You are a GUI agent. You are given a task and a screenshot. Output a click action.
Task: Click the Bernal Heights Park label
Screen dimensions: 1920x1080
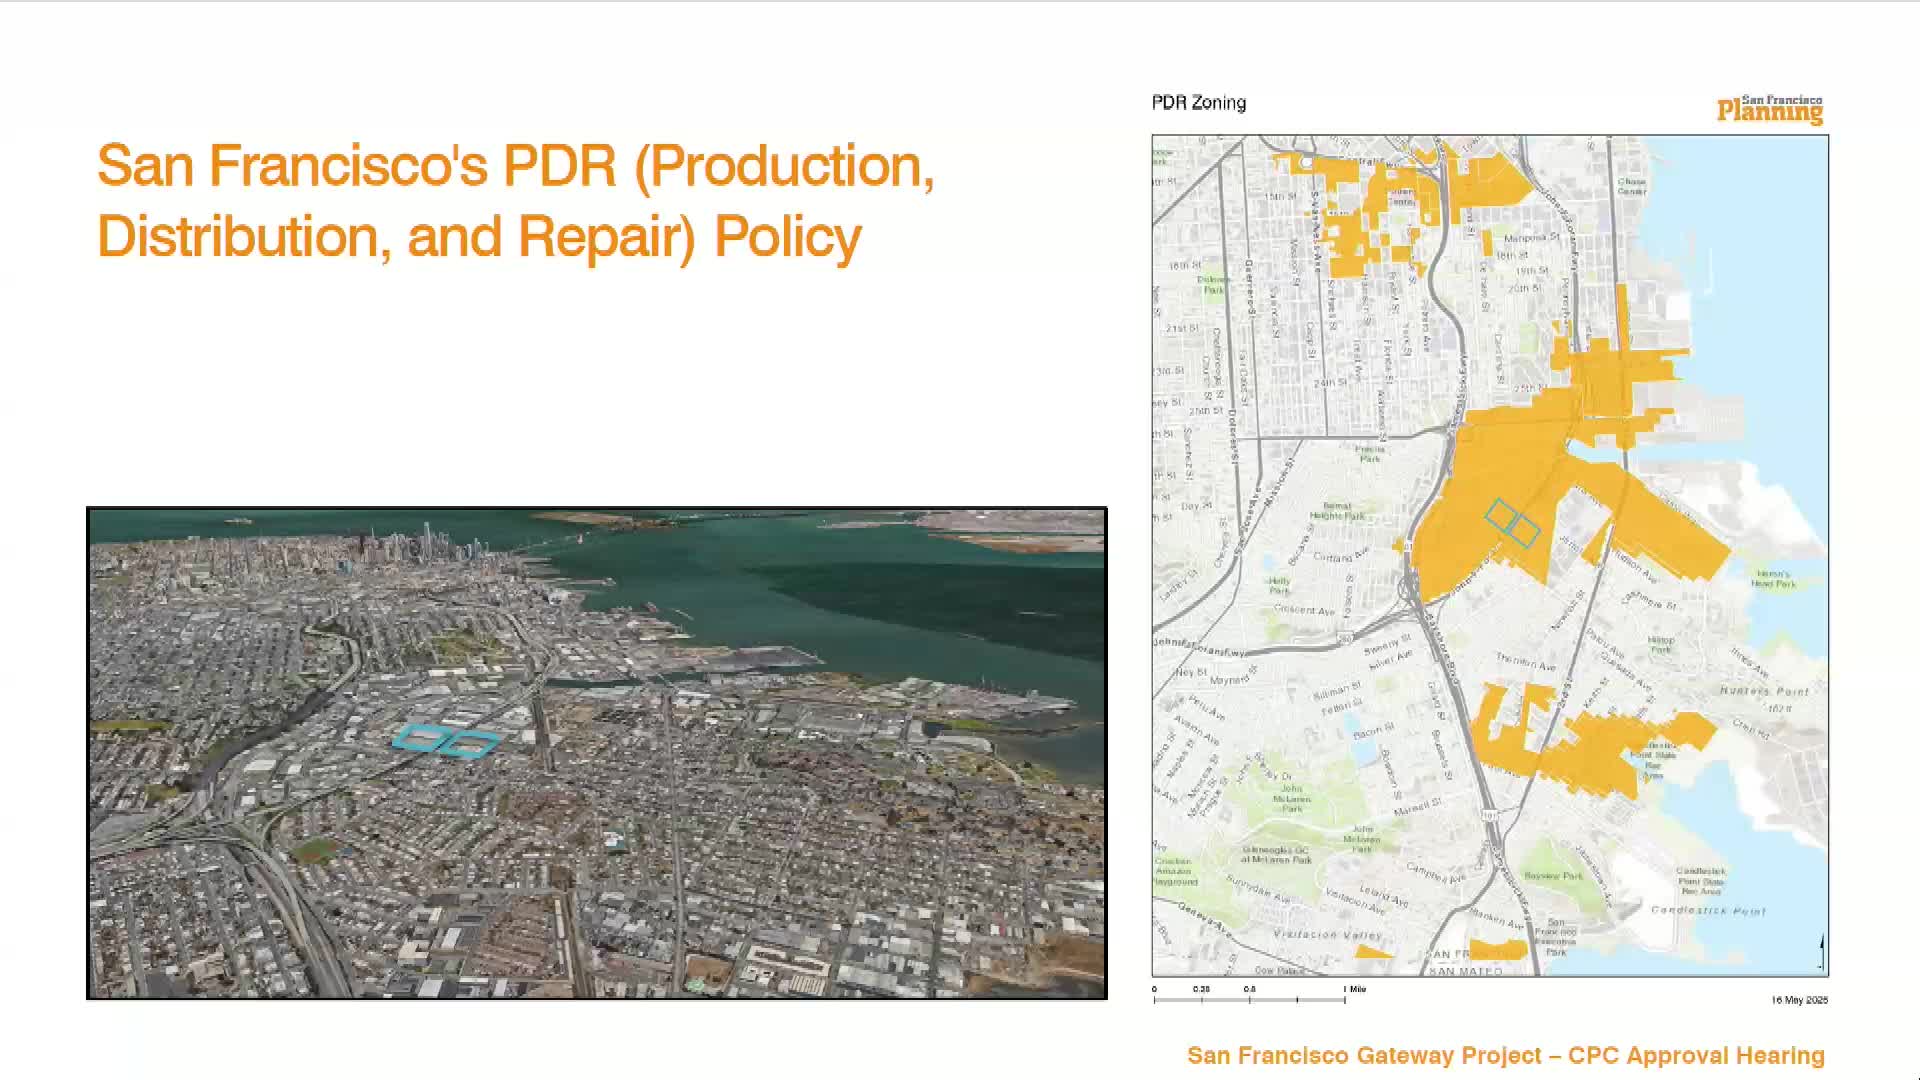point(1337,512)
